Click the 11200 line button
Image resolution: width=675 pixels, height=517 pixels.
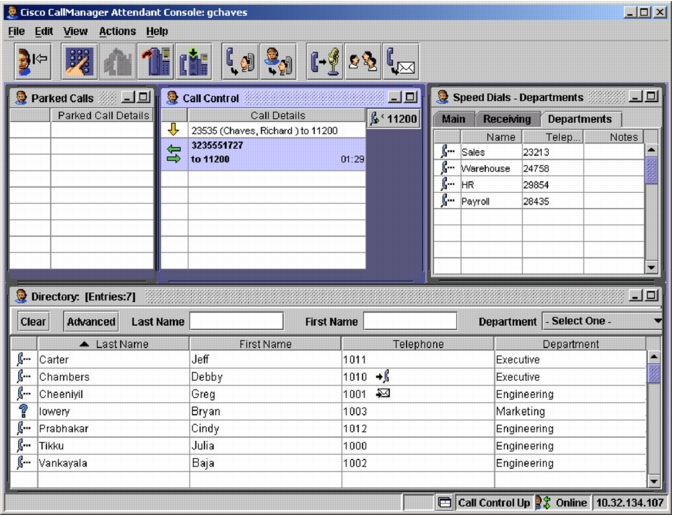(x=394, y=118)
